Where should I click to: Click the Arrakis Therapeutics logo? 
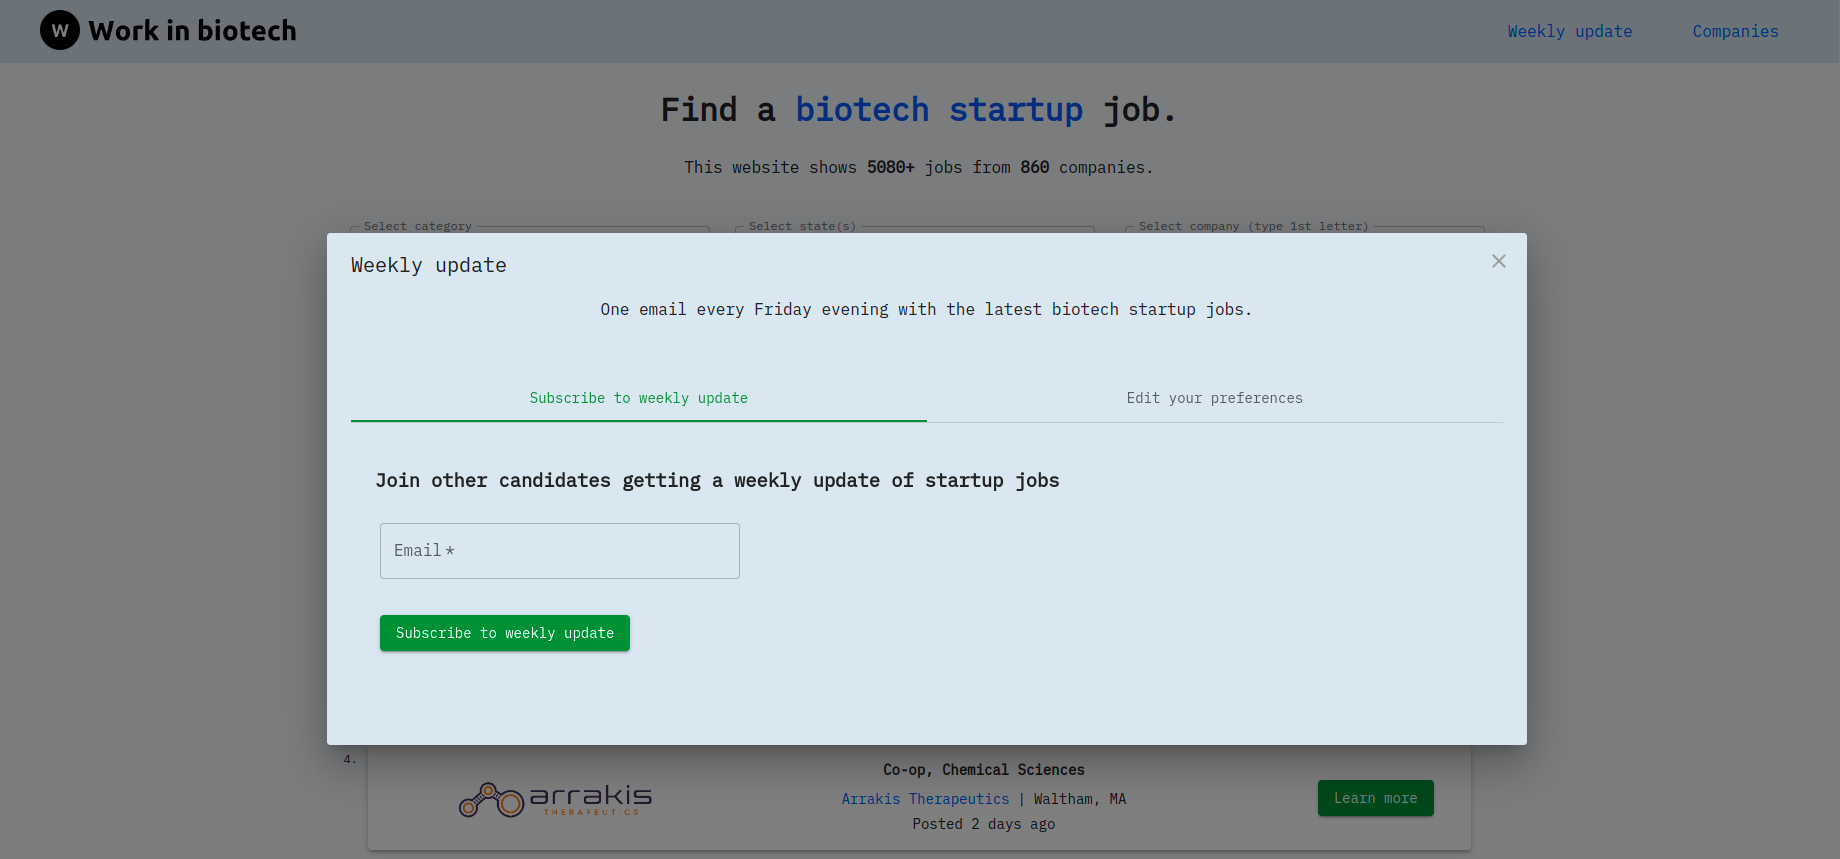(555, 800)
